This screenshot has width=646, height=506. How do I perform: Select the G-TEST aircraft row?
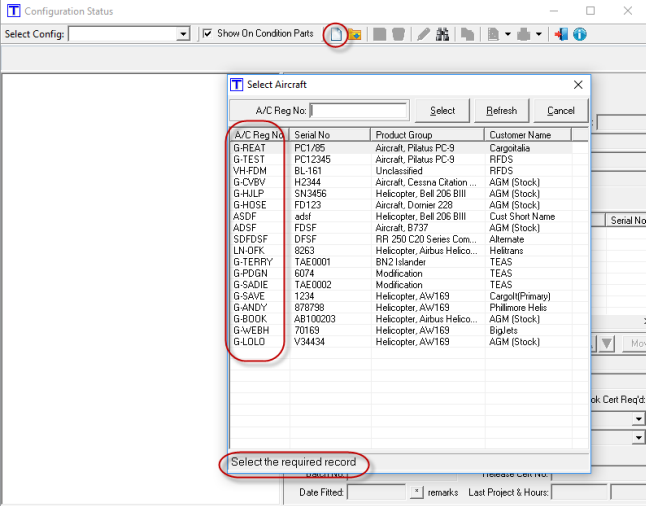tap(401, 159)
